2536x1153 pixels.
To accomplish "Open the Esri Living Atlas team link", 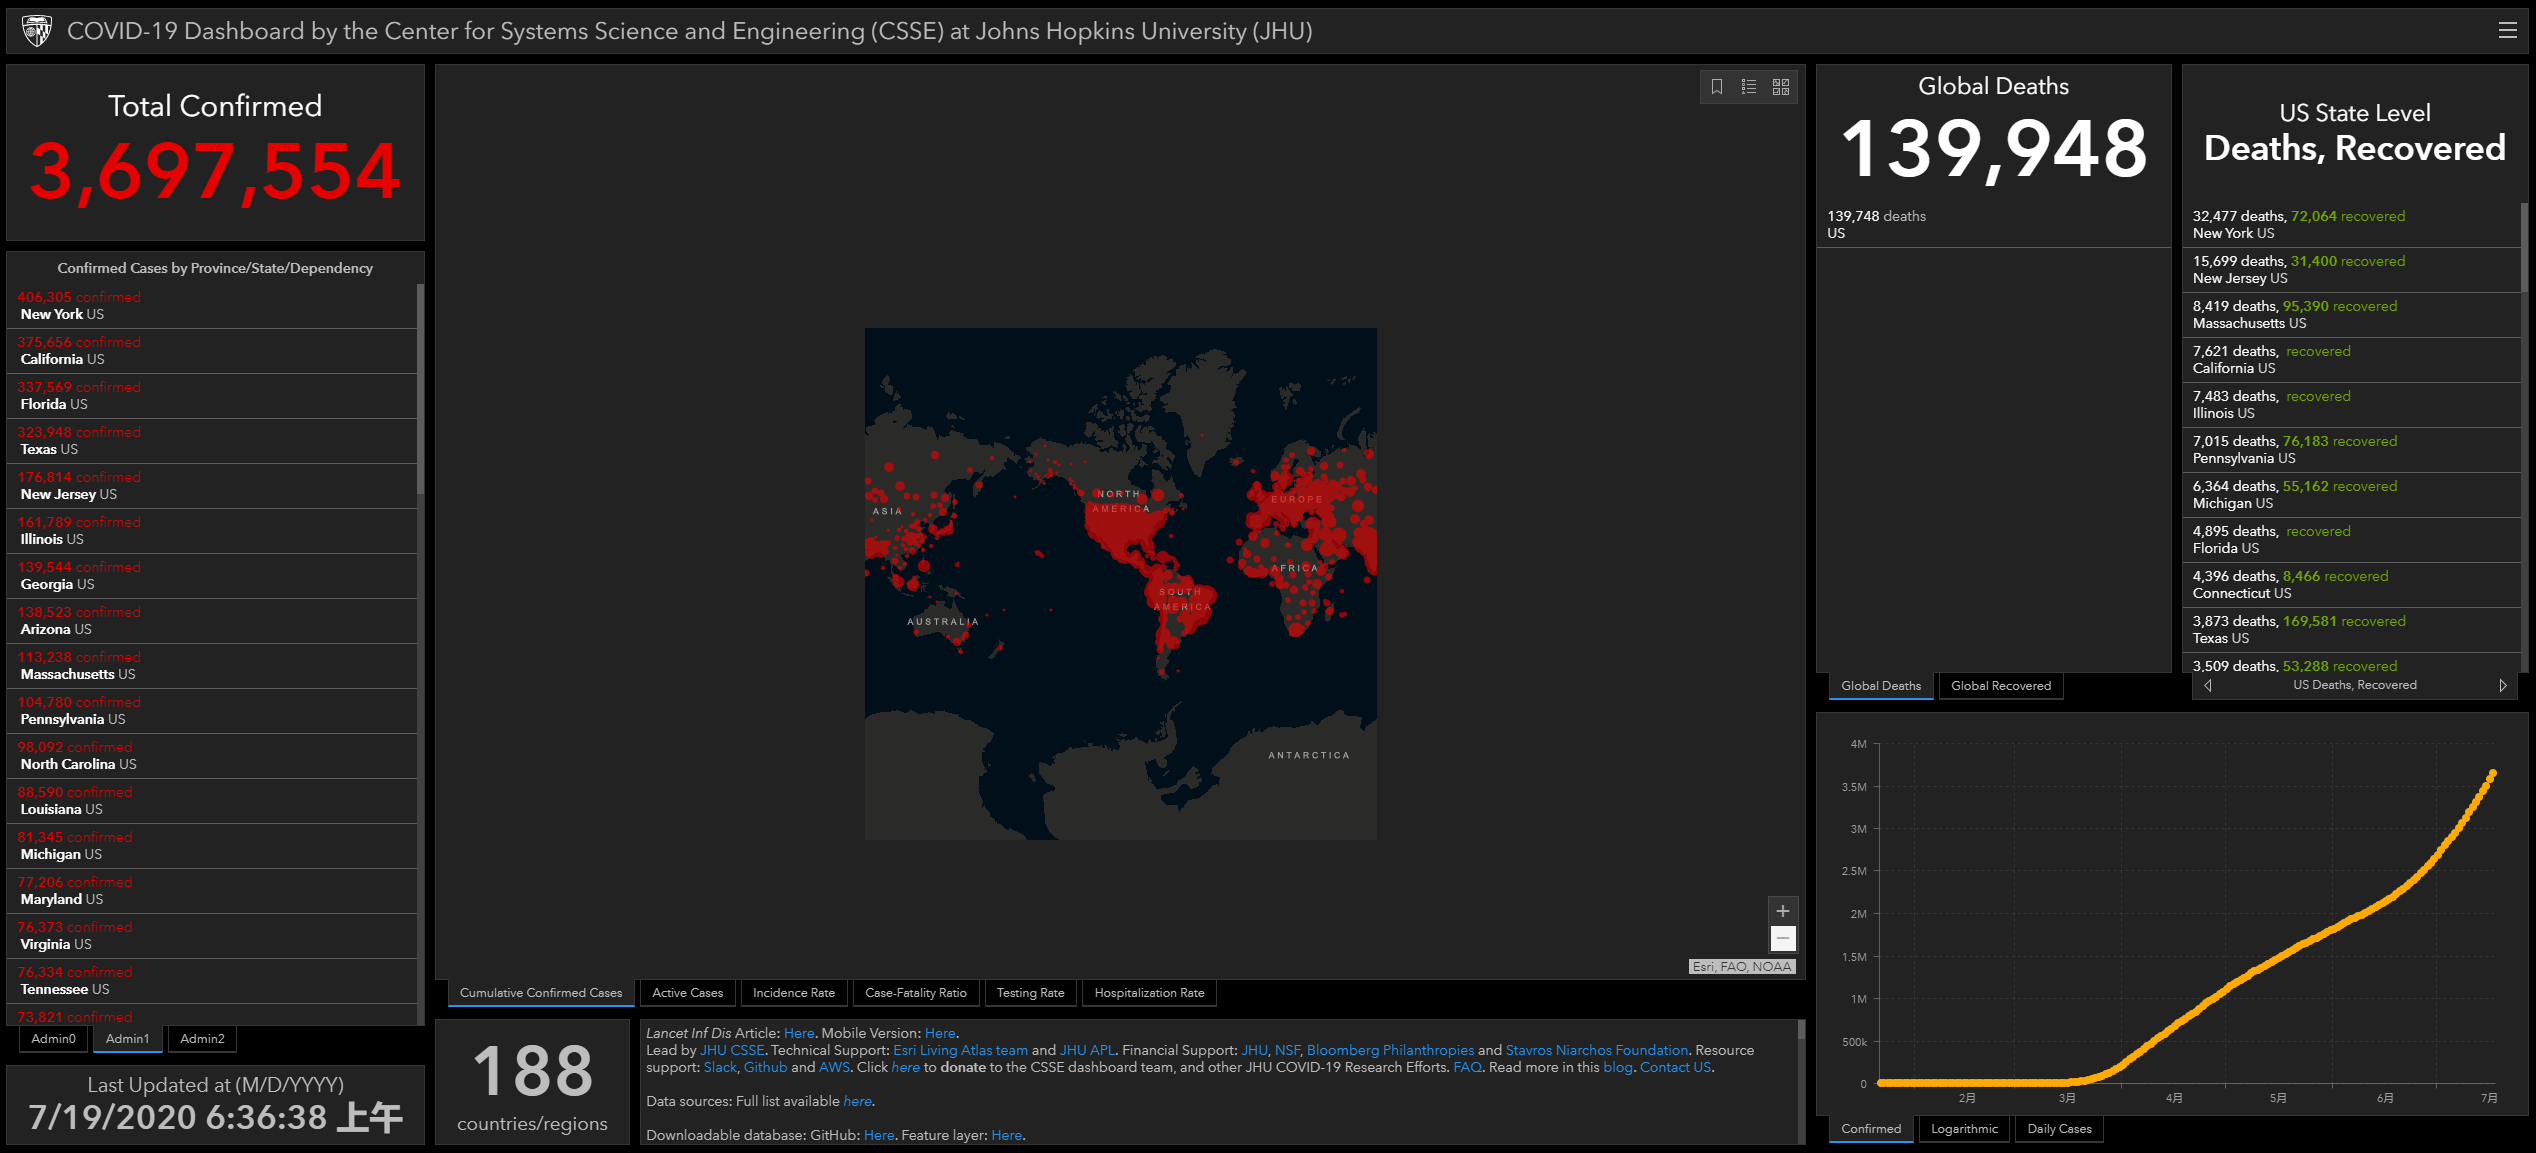I will 960,1050.
